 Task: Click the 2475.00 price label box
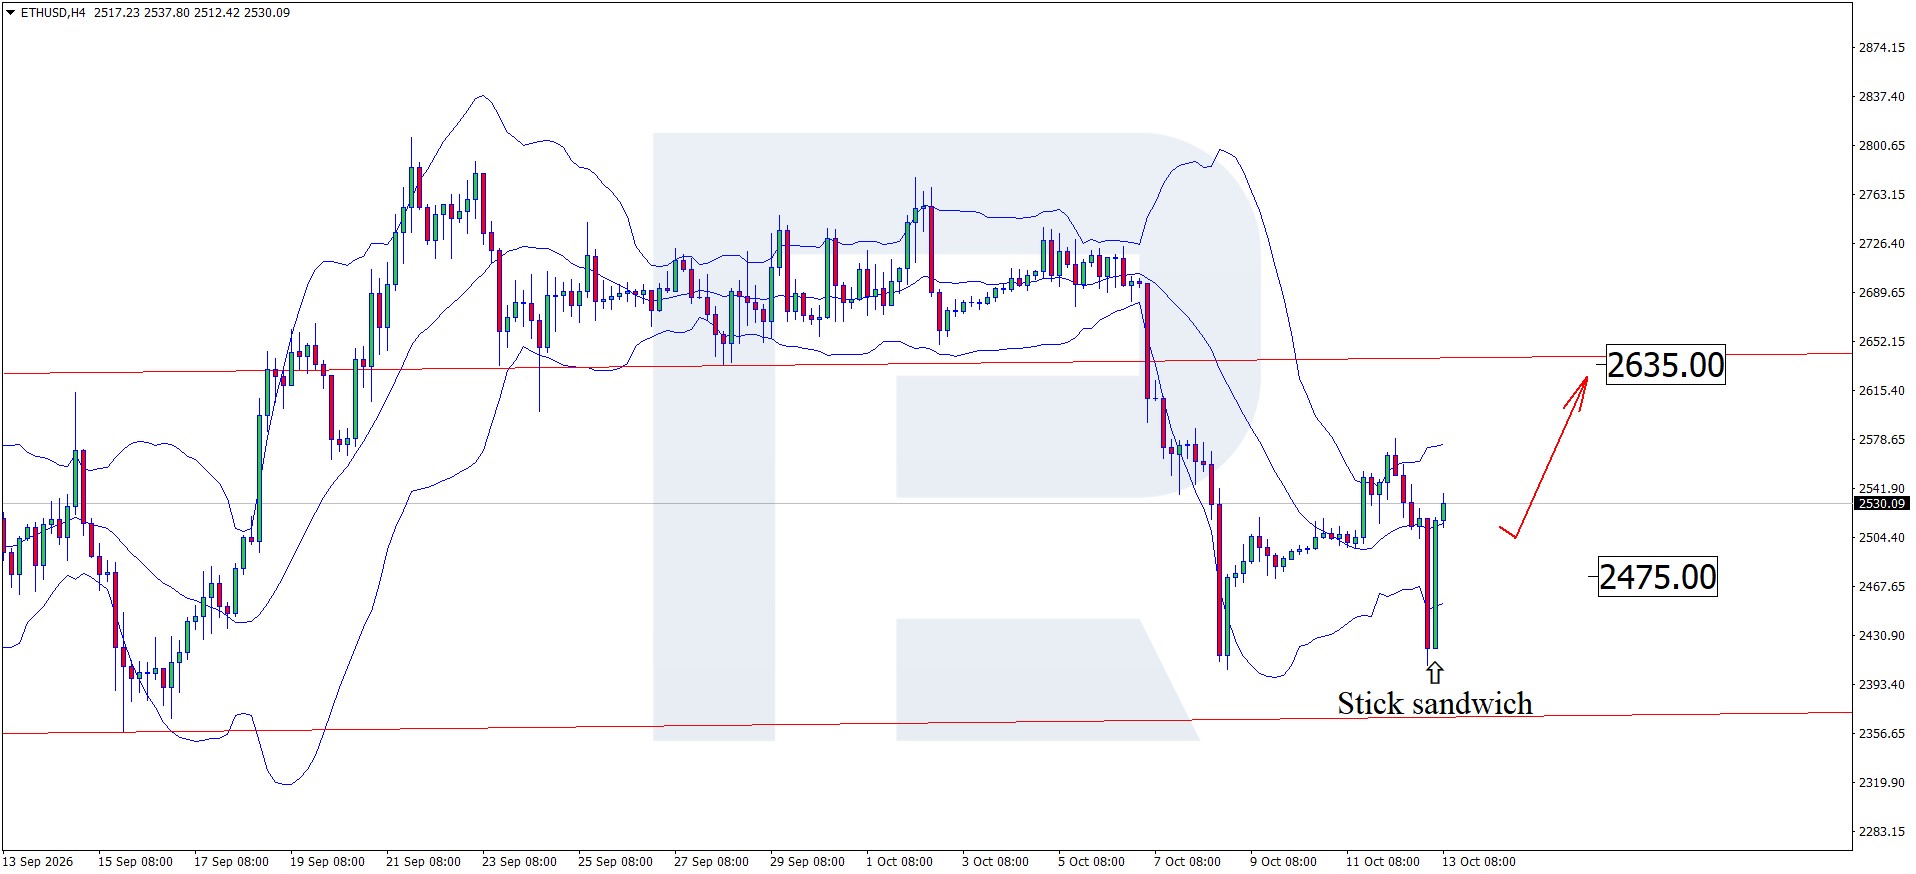tap(1658, 577)
